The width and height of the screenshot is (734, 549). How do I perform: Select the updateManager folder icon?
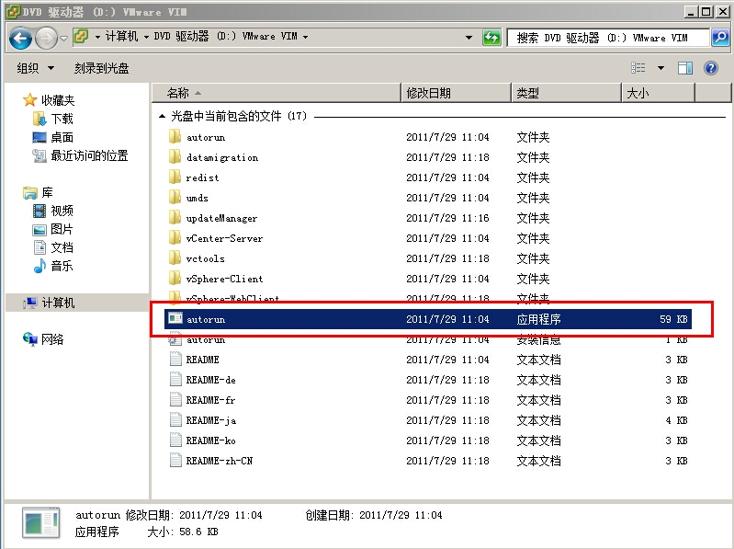(175, 217)
